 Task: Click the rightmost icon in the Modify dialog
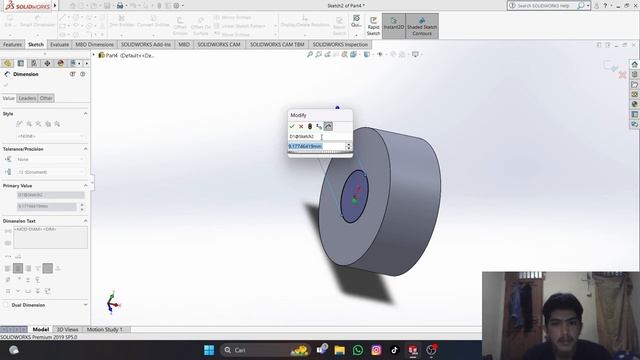(328, 127)
